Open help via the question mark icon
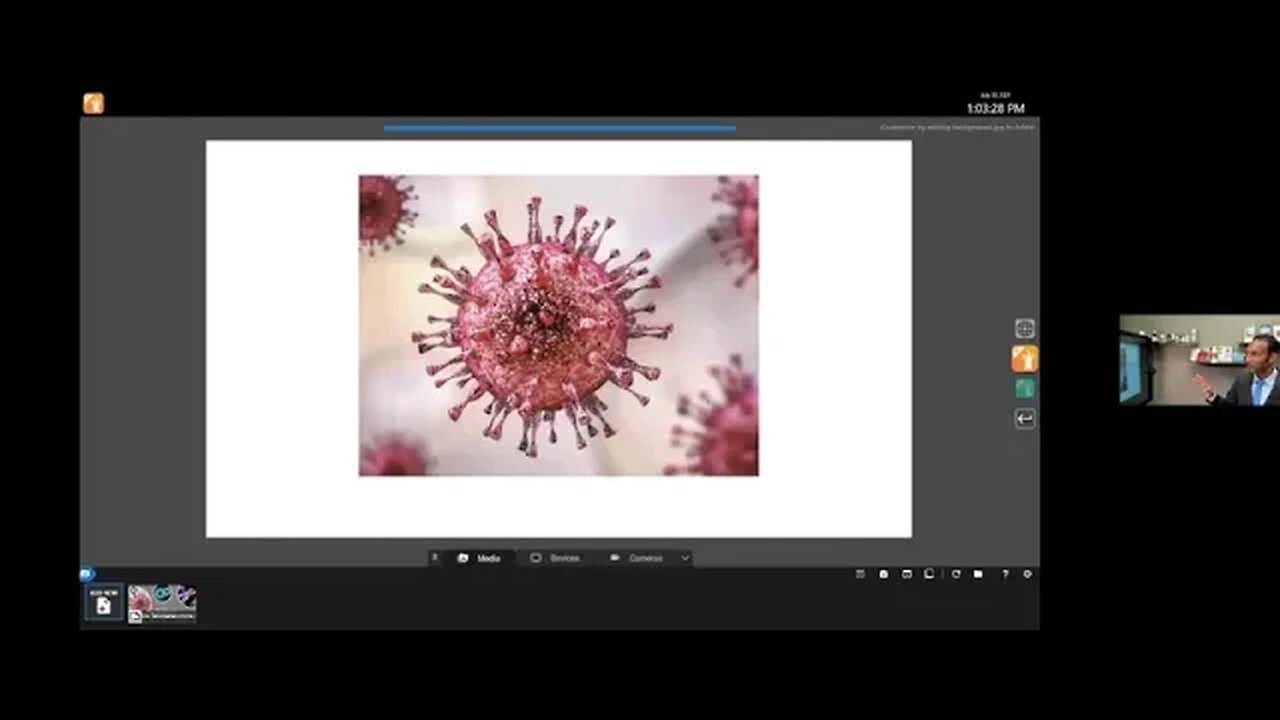The image size is (1280, 720). tap(1005, 574)
